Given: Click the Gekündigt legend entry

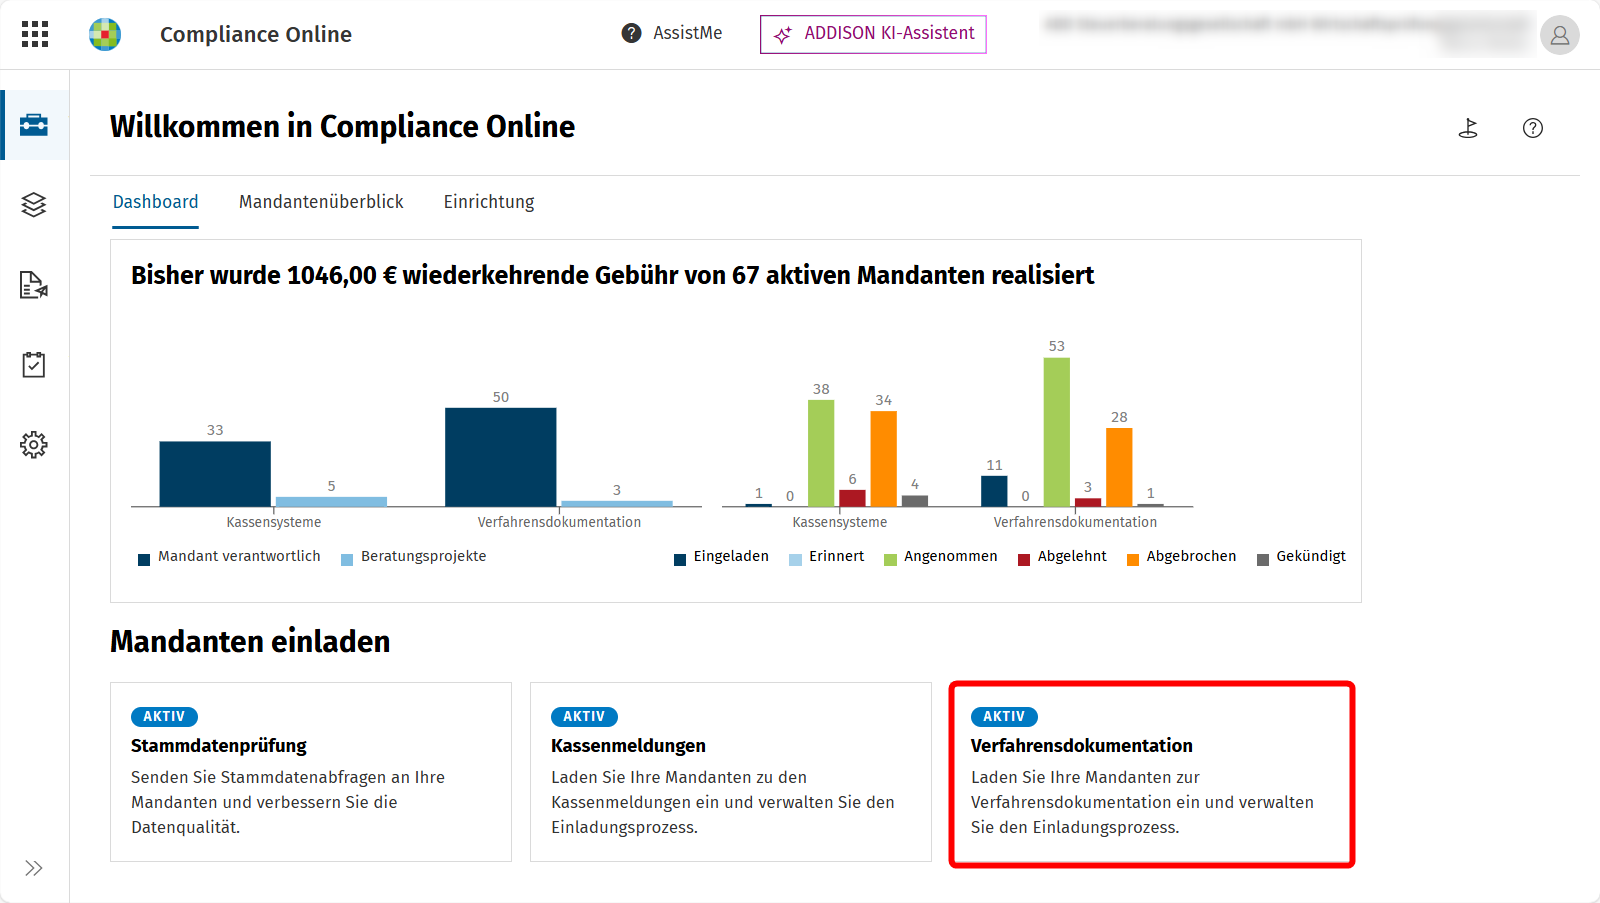Looking at the screenshot, I should tap(1301, 557).
